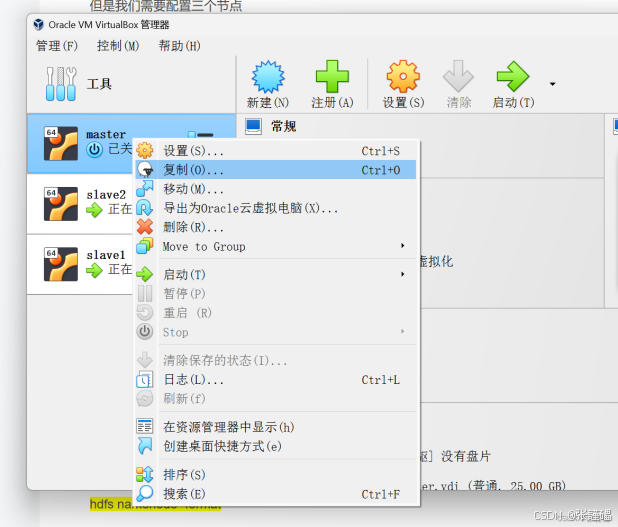Expand the Start button dropdown arrow
This screenshot has height=527, width=618.
click(x=553, y=84)
